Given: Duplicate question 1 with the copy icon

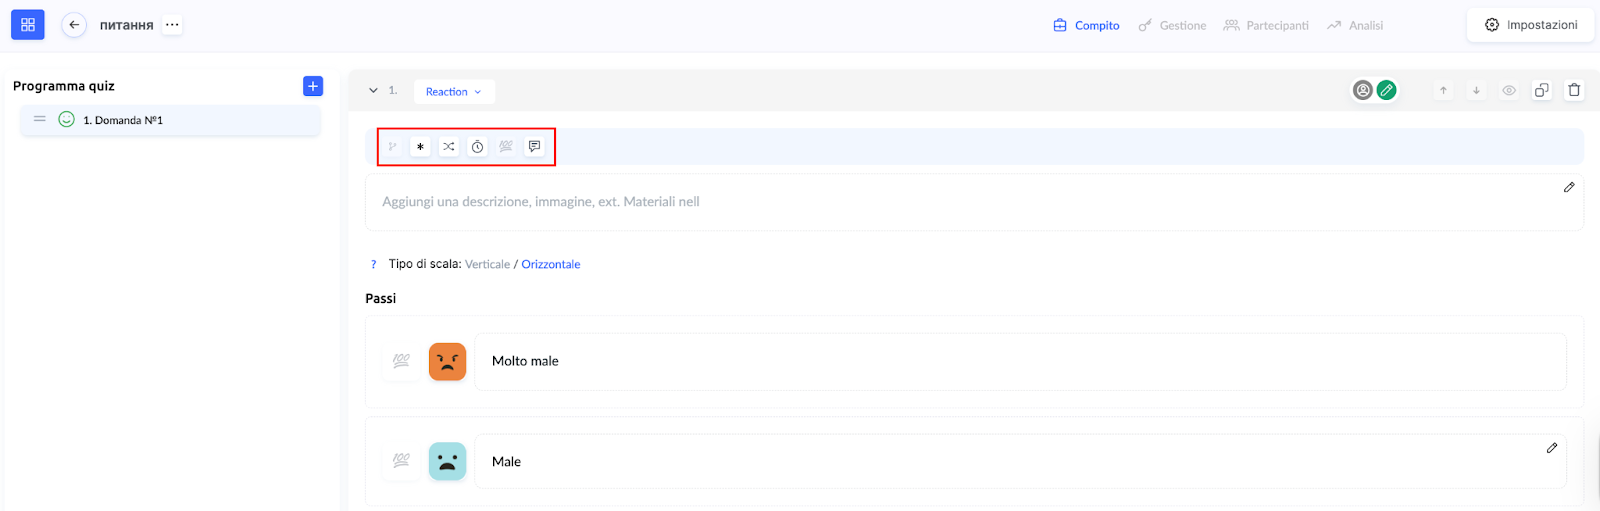Looking at the screenshot, I should pos(1542,90).
